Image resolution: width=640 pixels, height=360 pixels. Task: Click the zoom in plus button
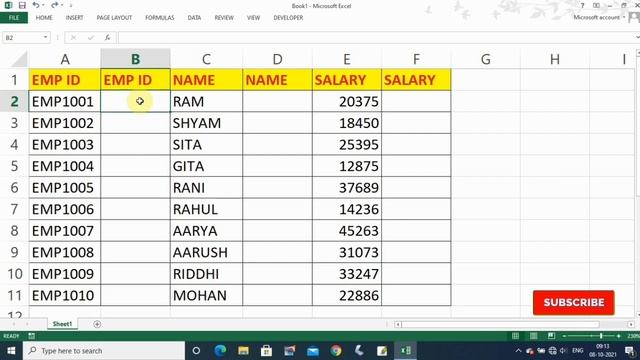point(619,336)
